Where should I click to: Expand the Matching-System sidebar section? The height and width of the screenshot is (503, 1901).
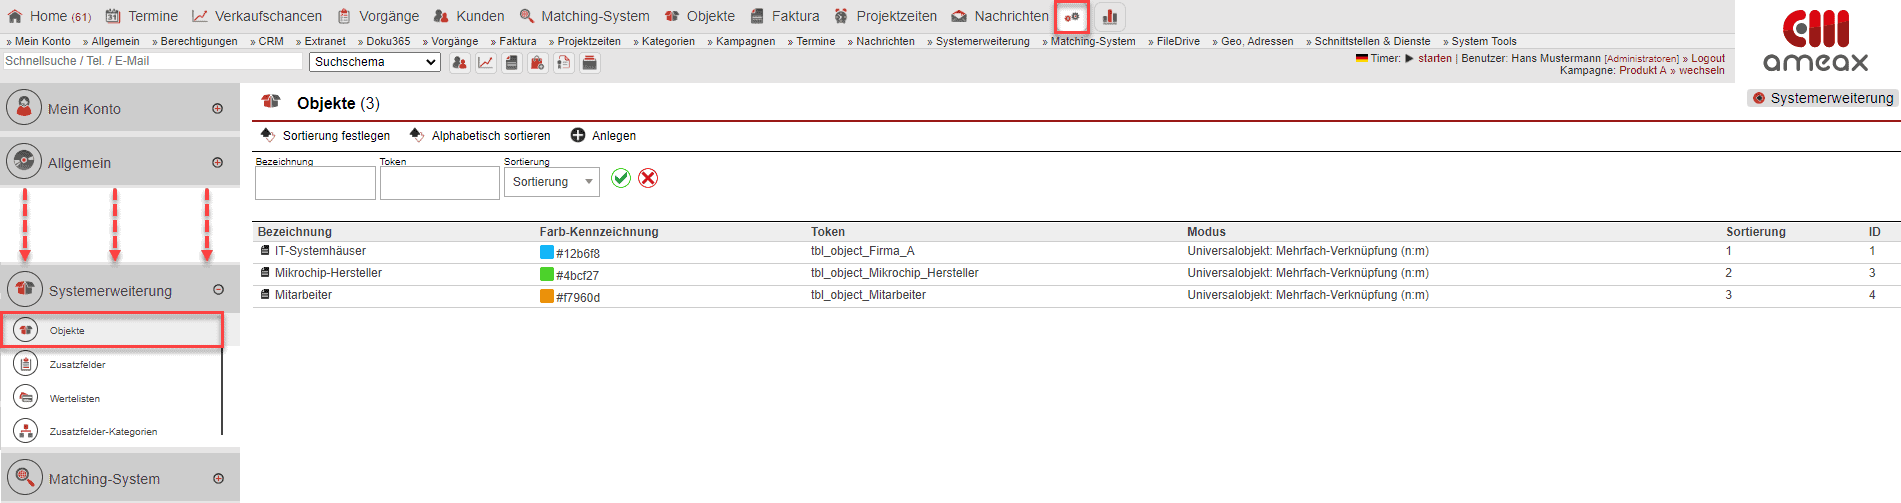pyautogui.click(x=218, y=479)
